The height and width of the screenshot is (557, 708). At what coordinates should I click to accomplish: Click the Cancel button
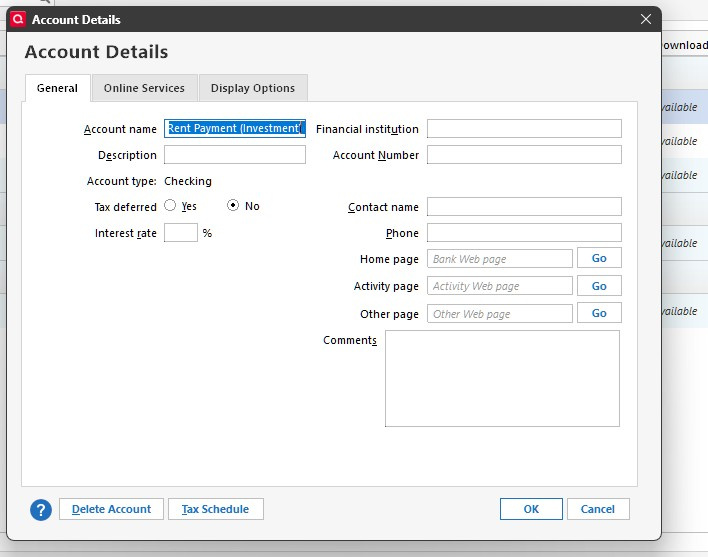tap(598, 509)
